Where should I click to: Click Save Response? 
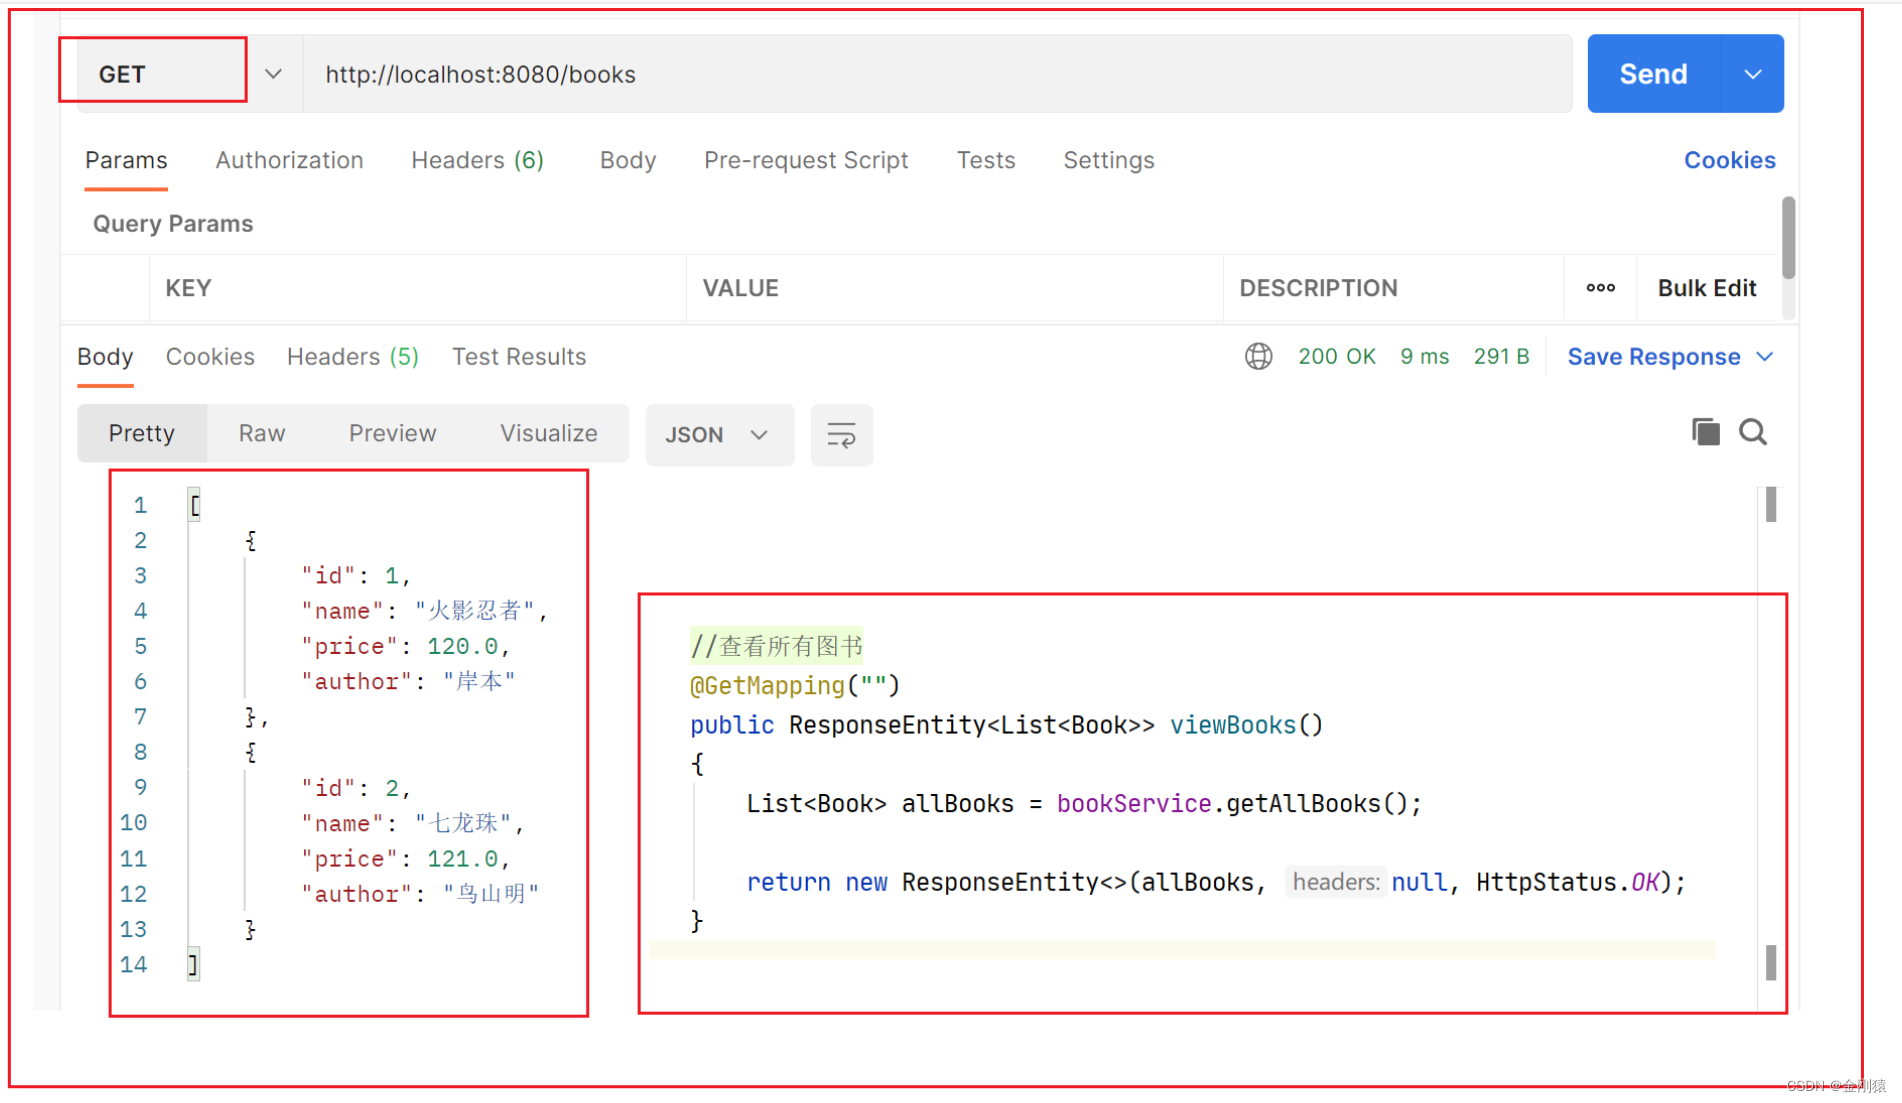coord(1654,357)
